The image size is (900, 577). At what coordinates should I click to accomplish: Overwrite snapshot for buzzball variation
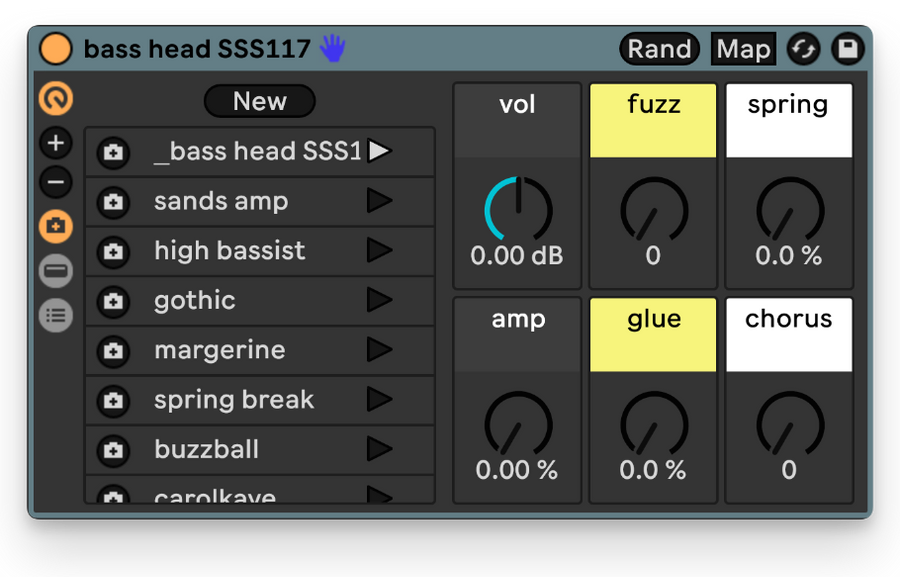tap(113, 450)
